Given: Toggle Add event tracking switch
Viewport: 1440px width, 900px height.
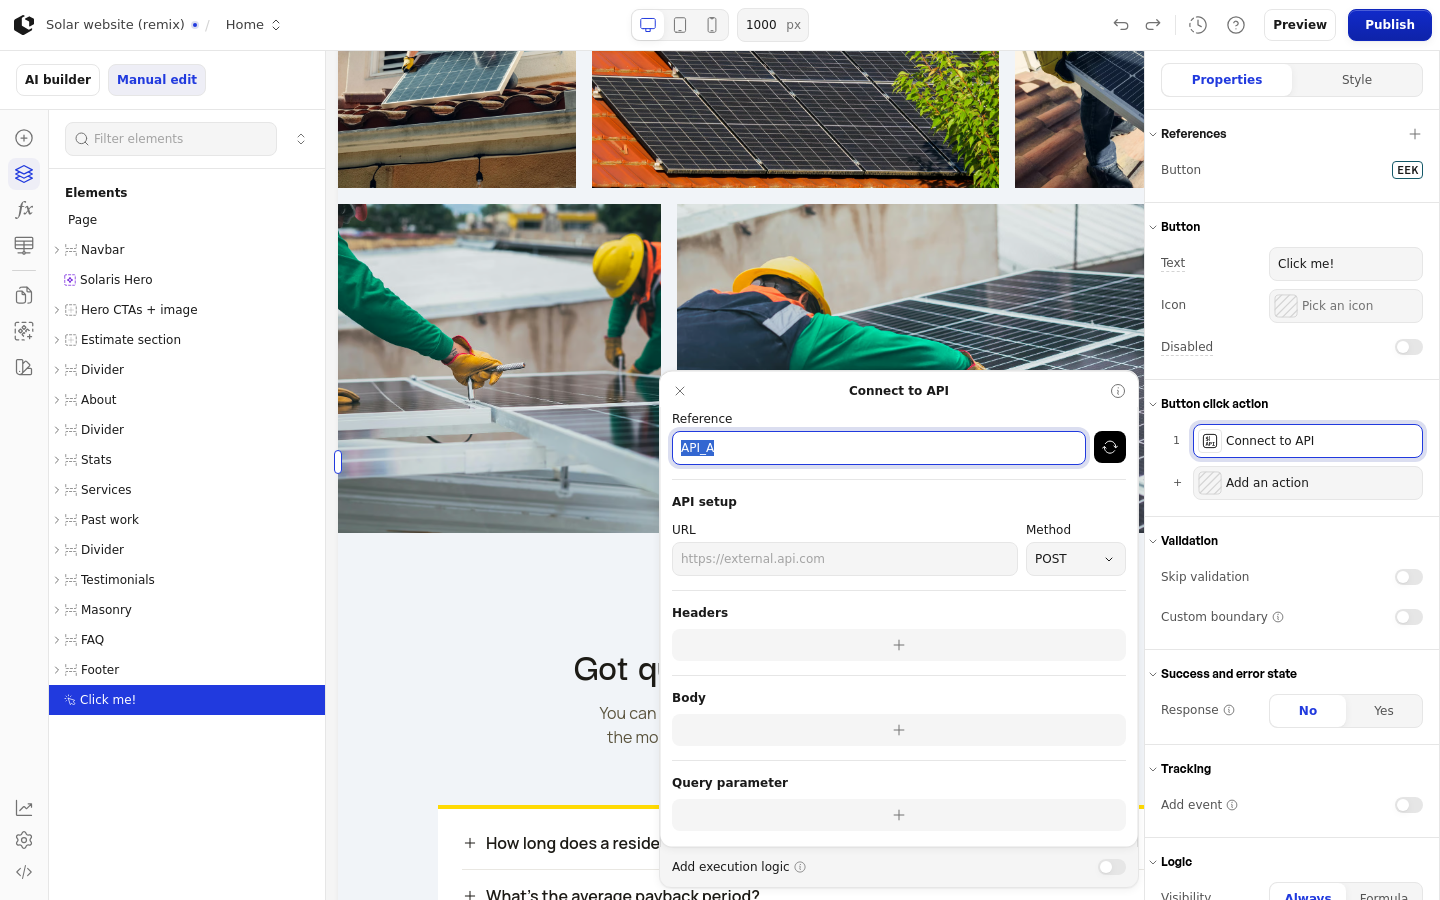Looking at the screenshot, I should 1409,805.
